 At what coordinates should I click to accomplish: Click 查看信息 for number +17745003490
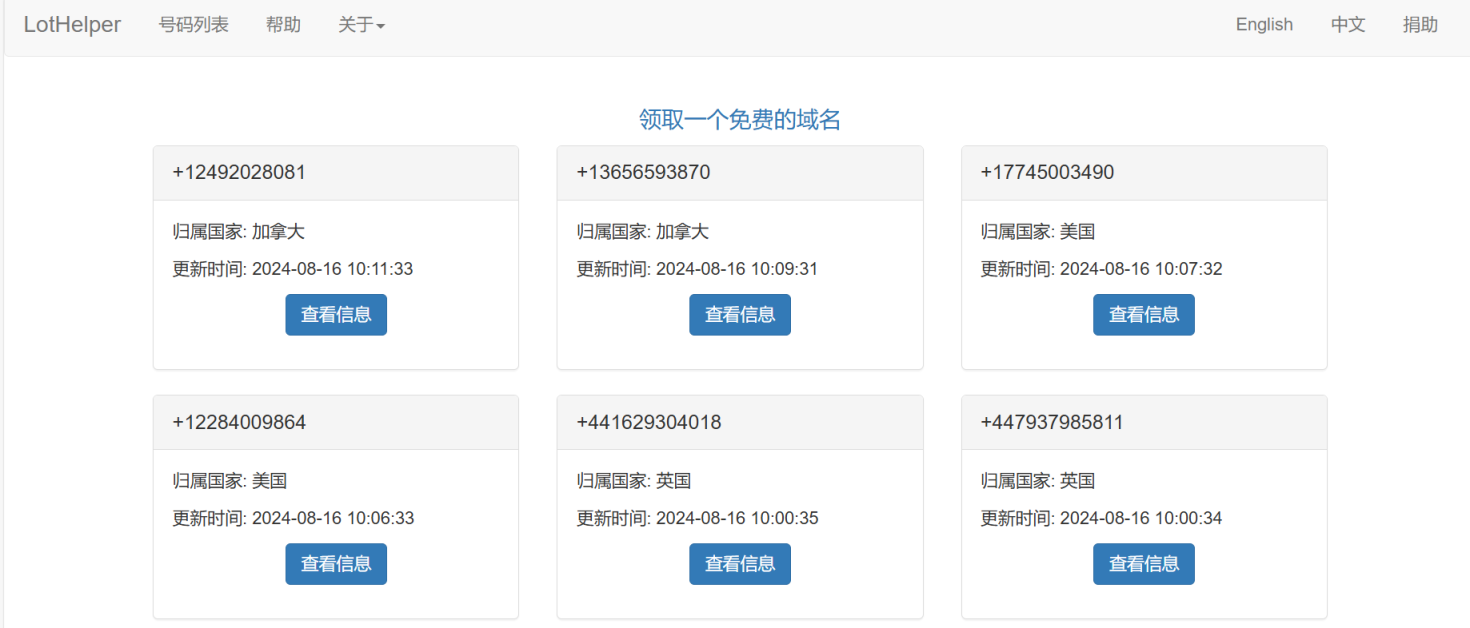[x=1143, y=315]
